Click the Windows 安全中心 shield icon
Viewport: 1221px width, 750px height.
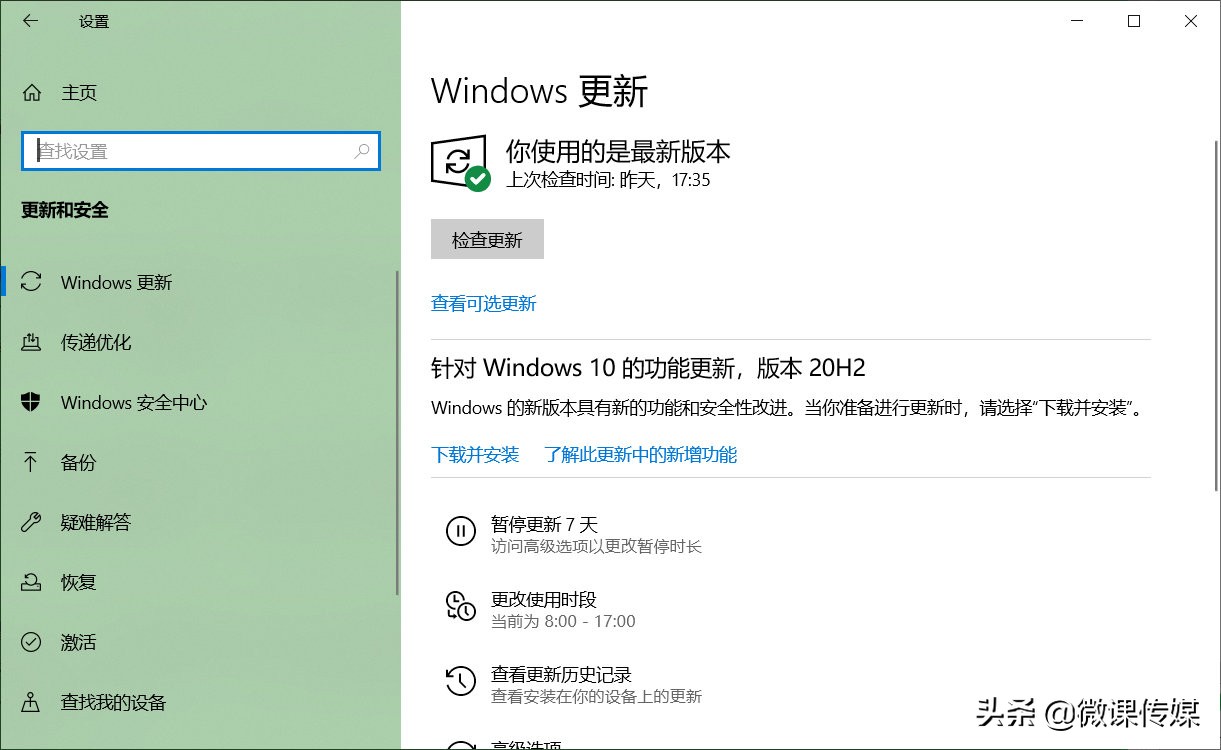point(31,402)
